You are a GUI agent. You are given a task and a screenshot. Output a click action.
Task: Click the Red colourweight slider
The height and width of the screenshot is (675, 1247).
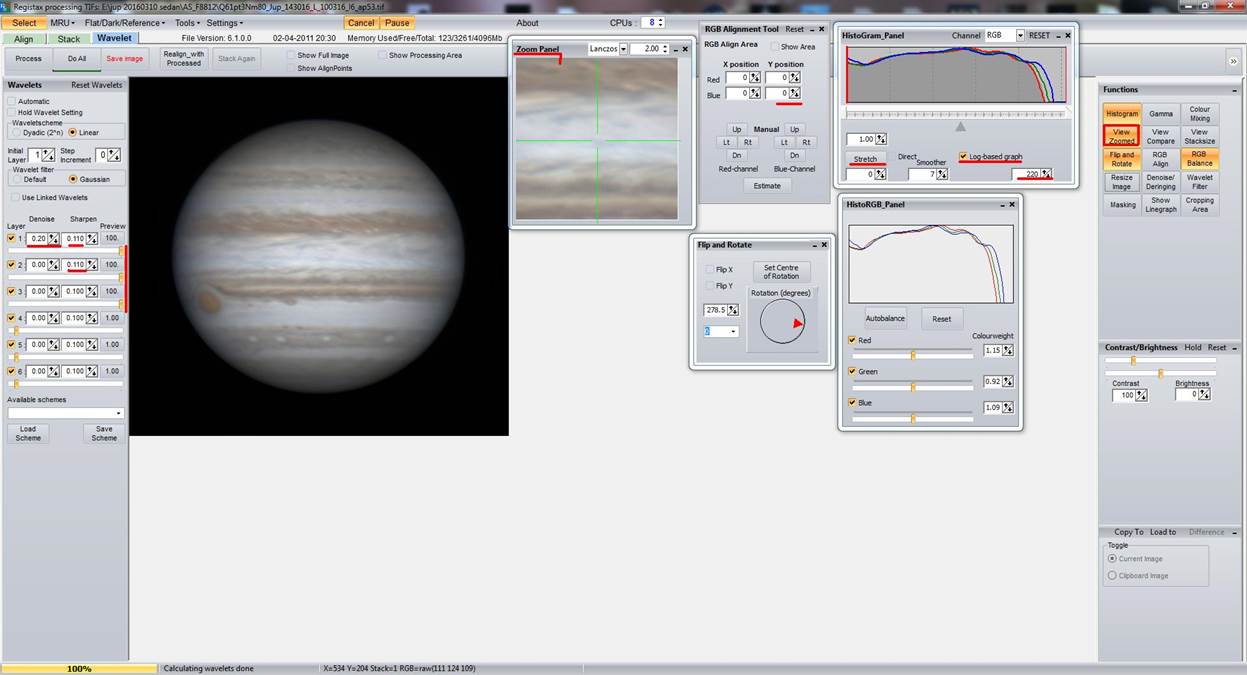point(912,355)
